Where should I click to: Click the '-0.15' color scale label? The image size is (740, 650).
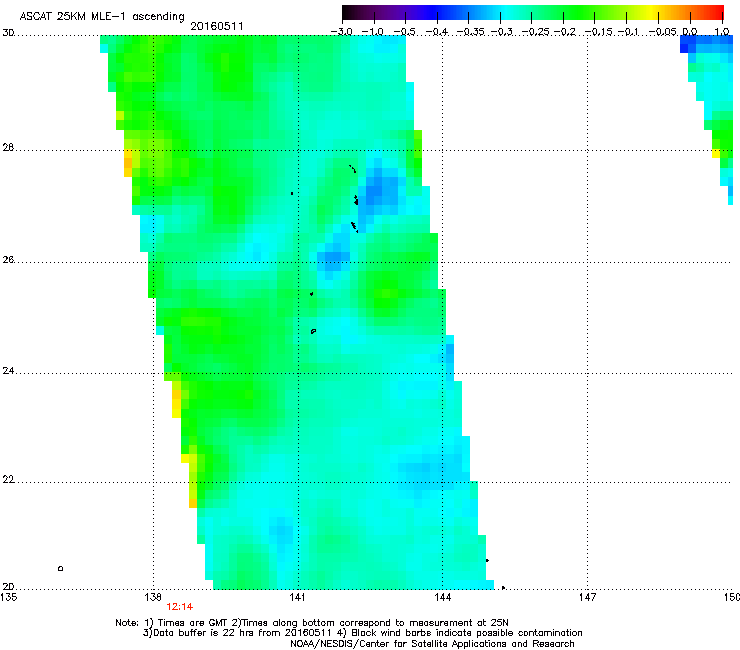point(598,32)
